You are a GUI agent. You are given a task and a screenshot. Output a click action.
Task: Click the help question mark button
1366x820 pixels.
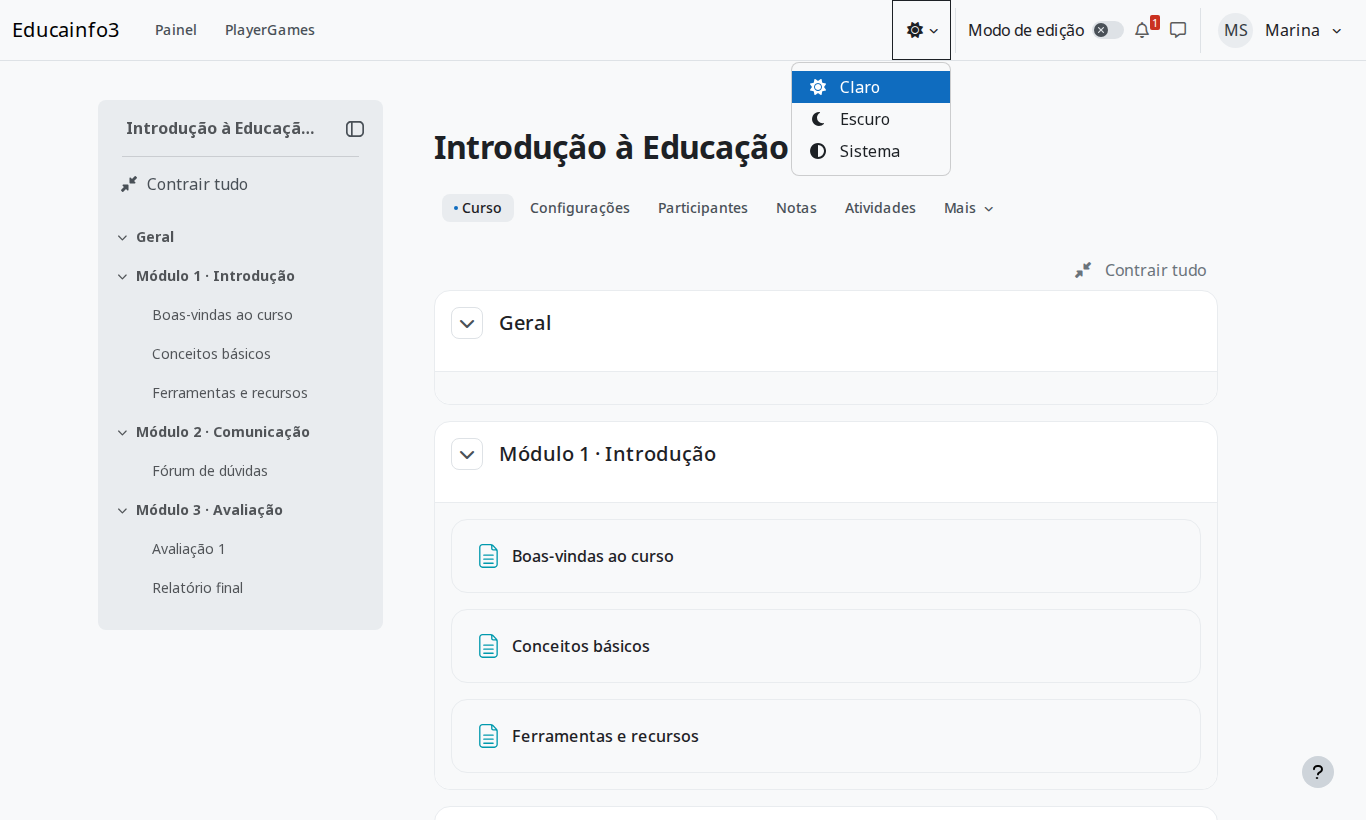(1318, 772)
